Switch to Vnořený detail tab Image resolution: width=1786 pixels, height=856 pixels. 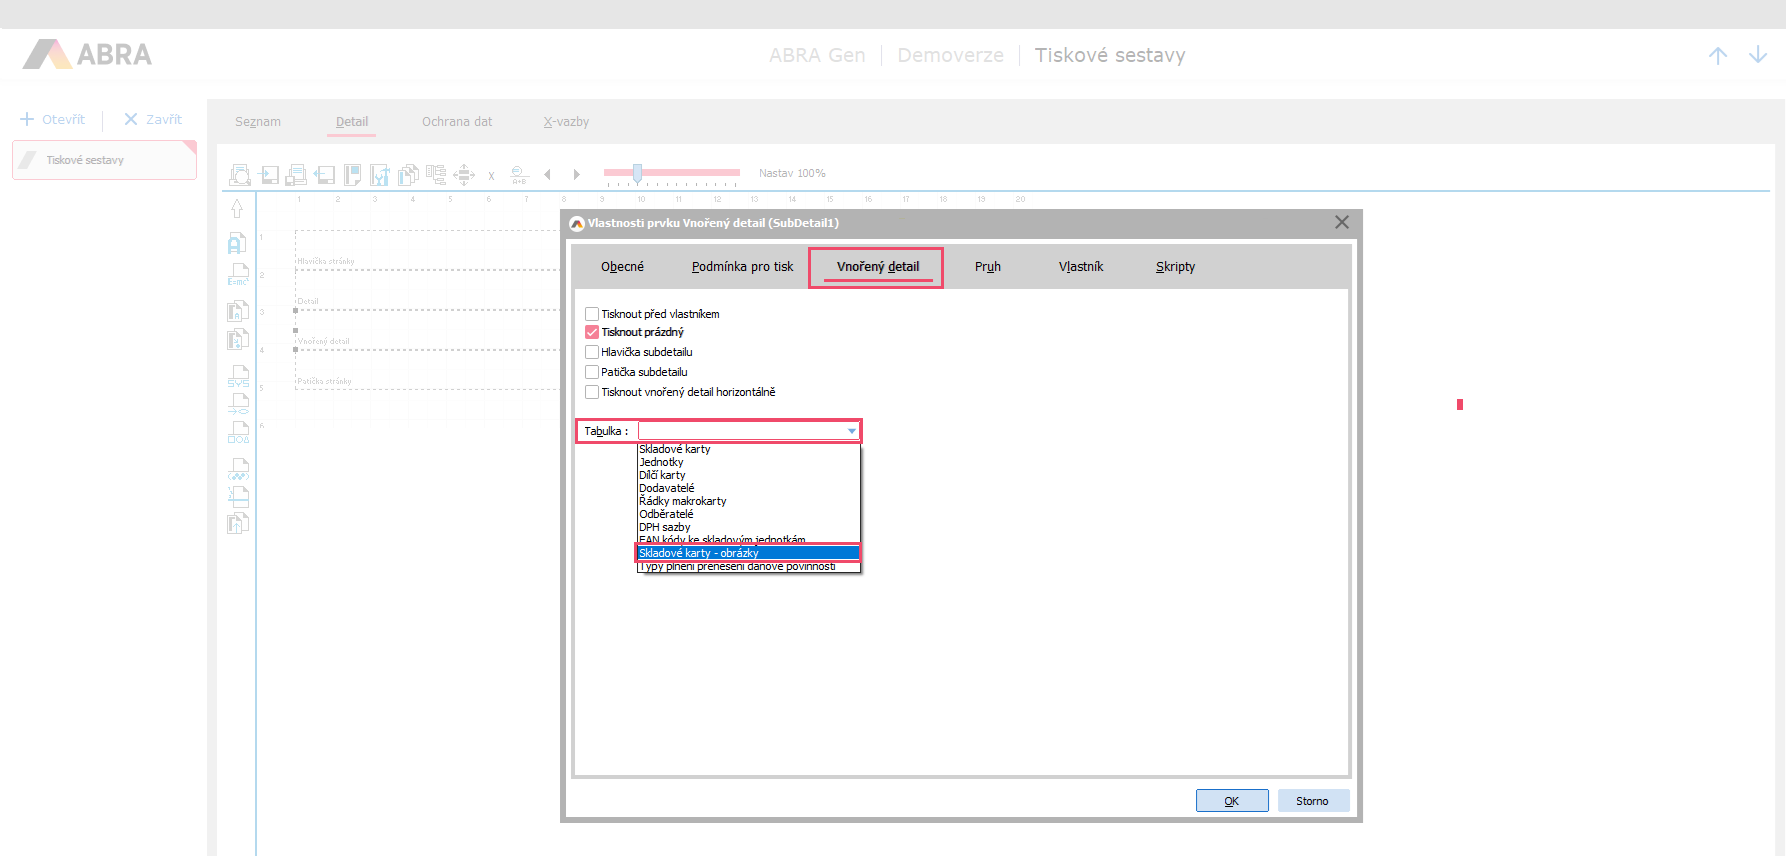point(878,267)
